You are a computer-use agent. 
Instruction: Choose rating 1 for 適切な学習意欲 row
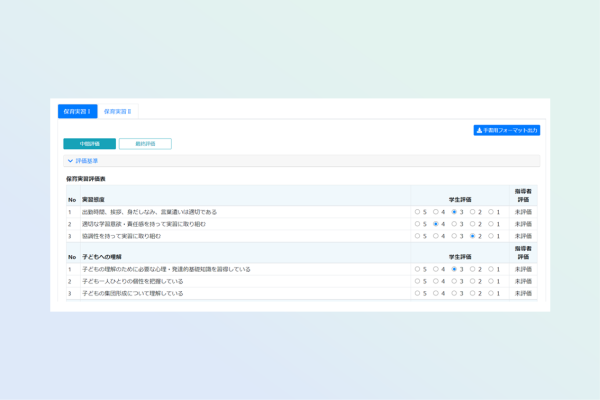491,224
